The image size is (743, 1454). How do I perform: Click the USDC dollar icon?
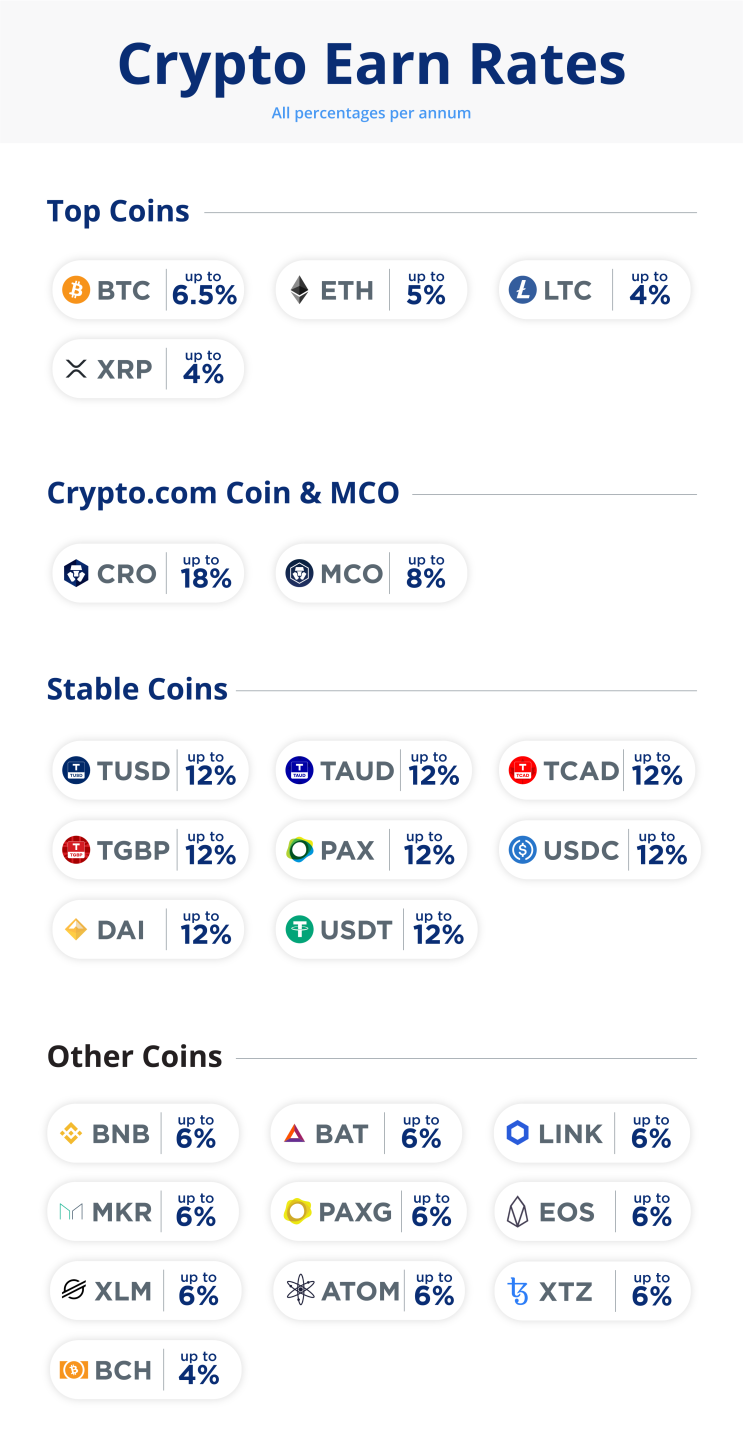tap(522, 850)
